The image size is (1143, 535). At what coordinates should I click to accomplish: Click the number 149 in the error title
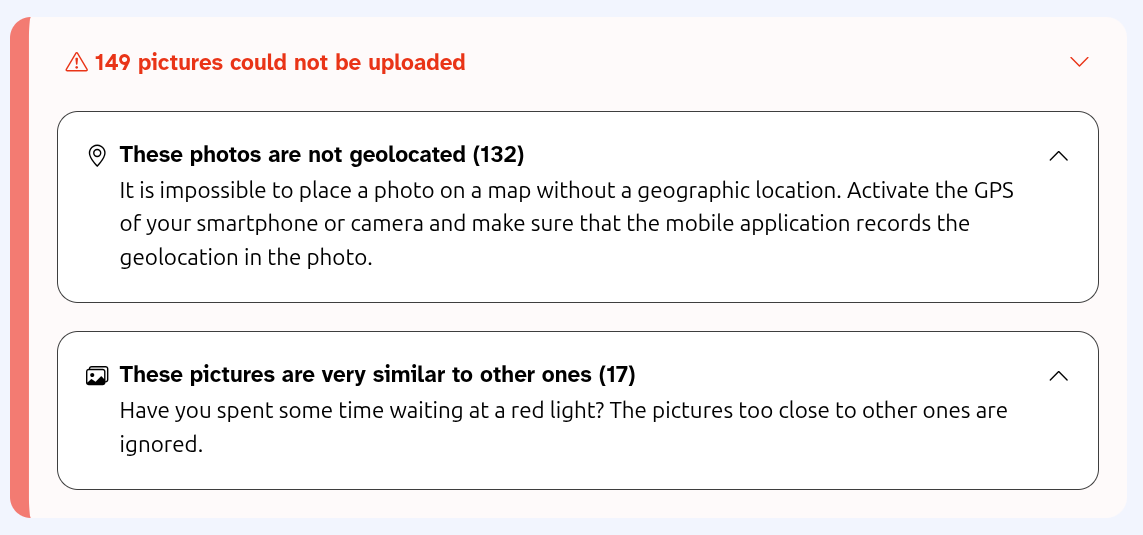coord(113,63)
